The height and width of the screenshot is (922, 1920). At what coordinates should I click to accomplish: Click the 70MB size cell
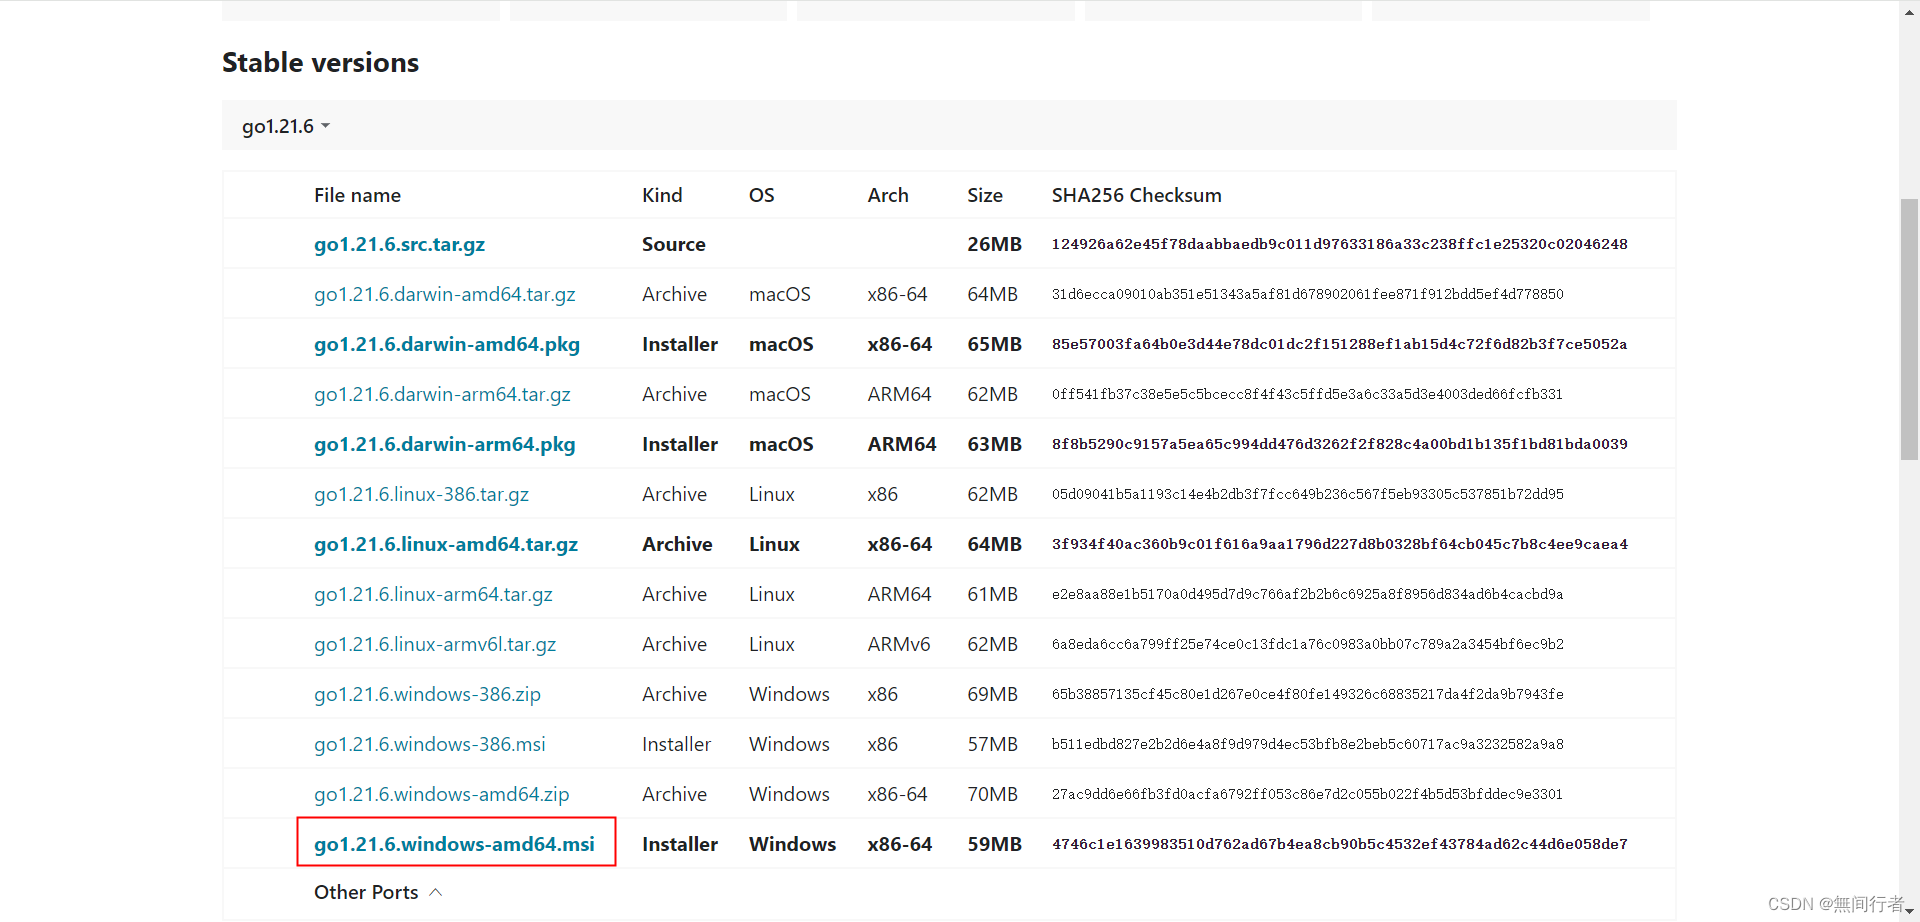[992, 794]
